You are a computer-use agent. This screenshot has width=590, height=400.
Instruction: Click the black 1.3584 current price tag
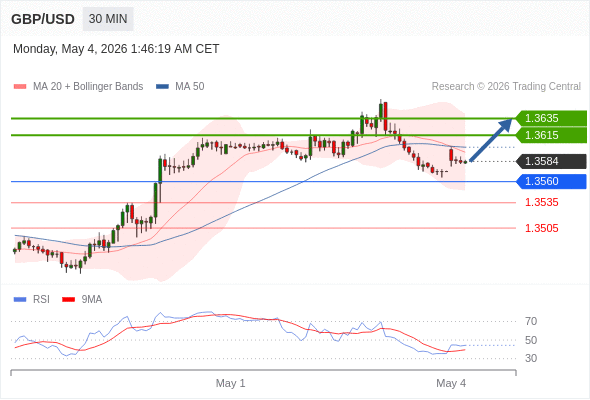tap(551, 161)
